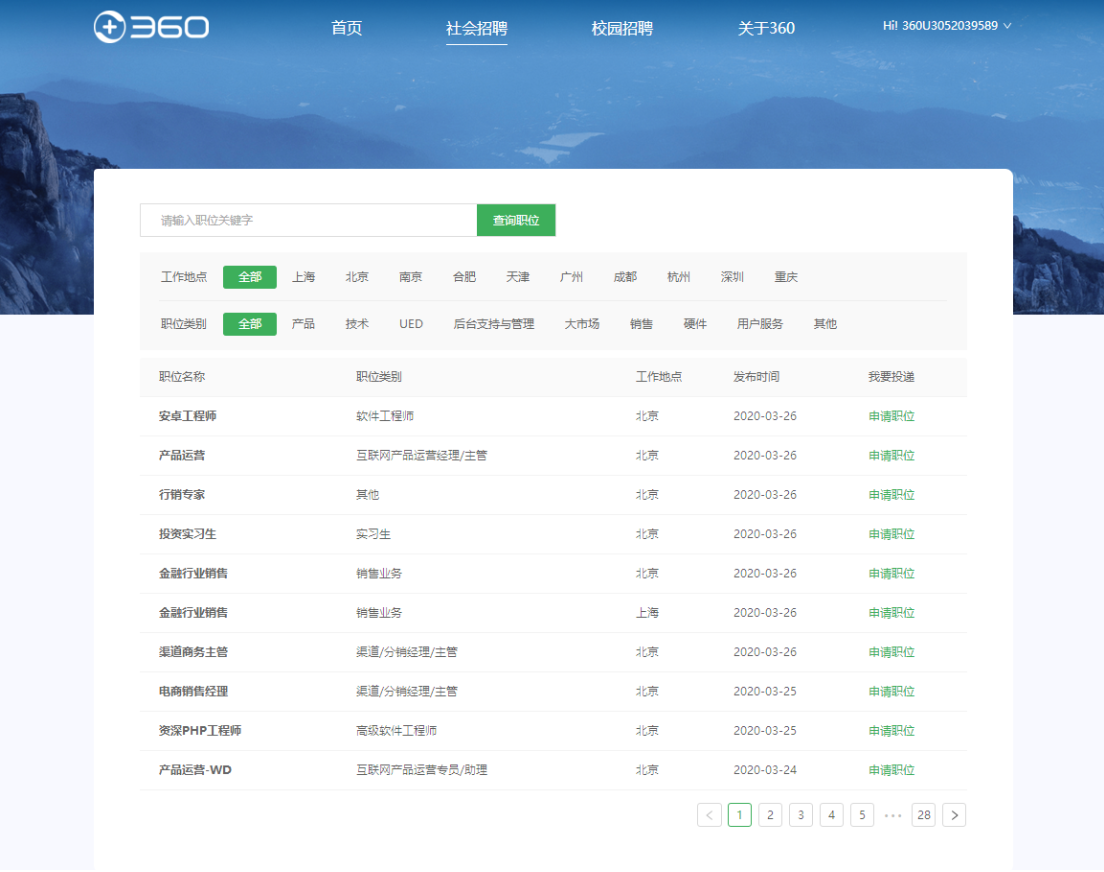
Task: Select 深圳 as work location filter
Action: point(732,277)
